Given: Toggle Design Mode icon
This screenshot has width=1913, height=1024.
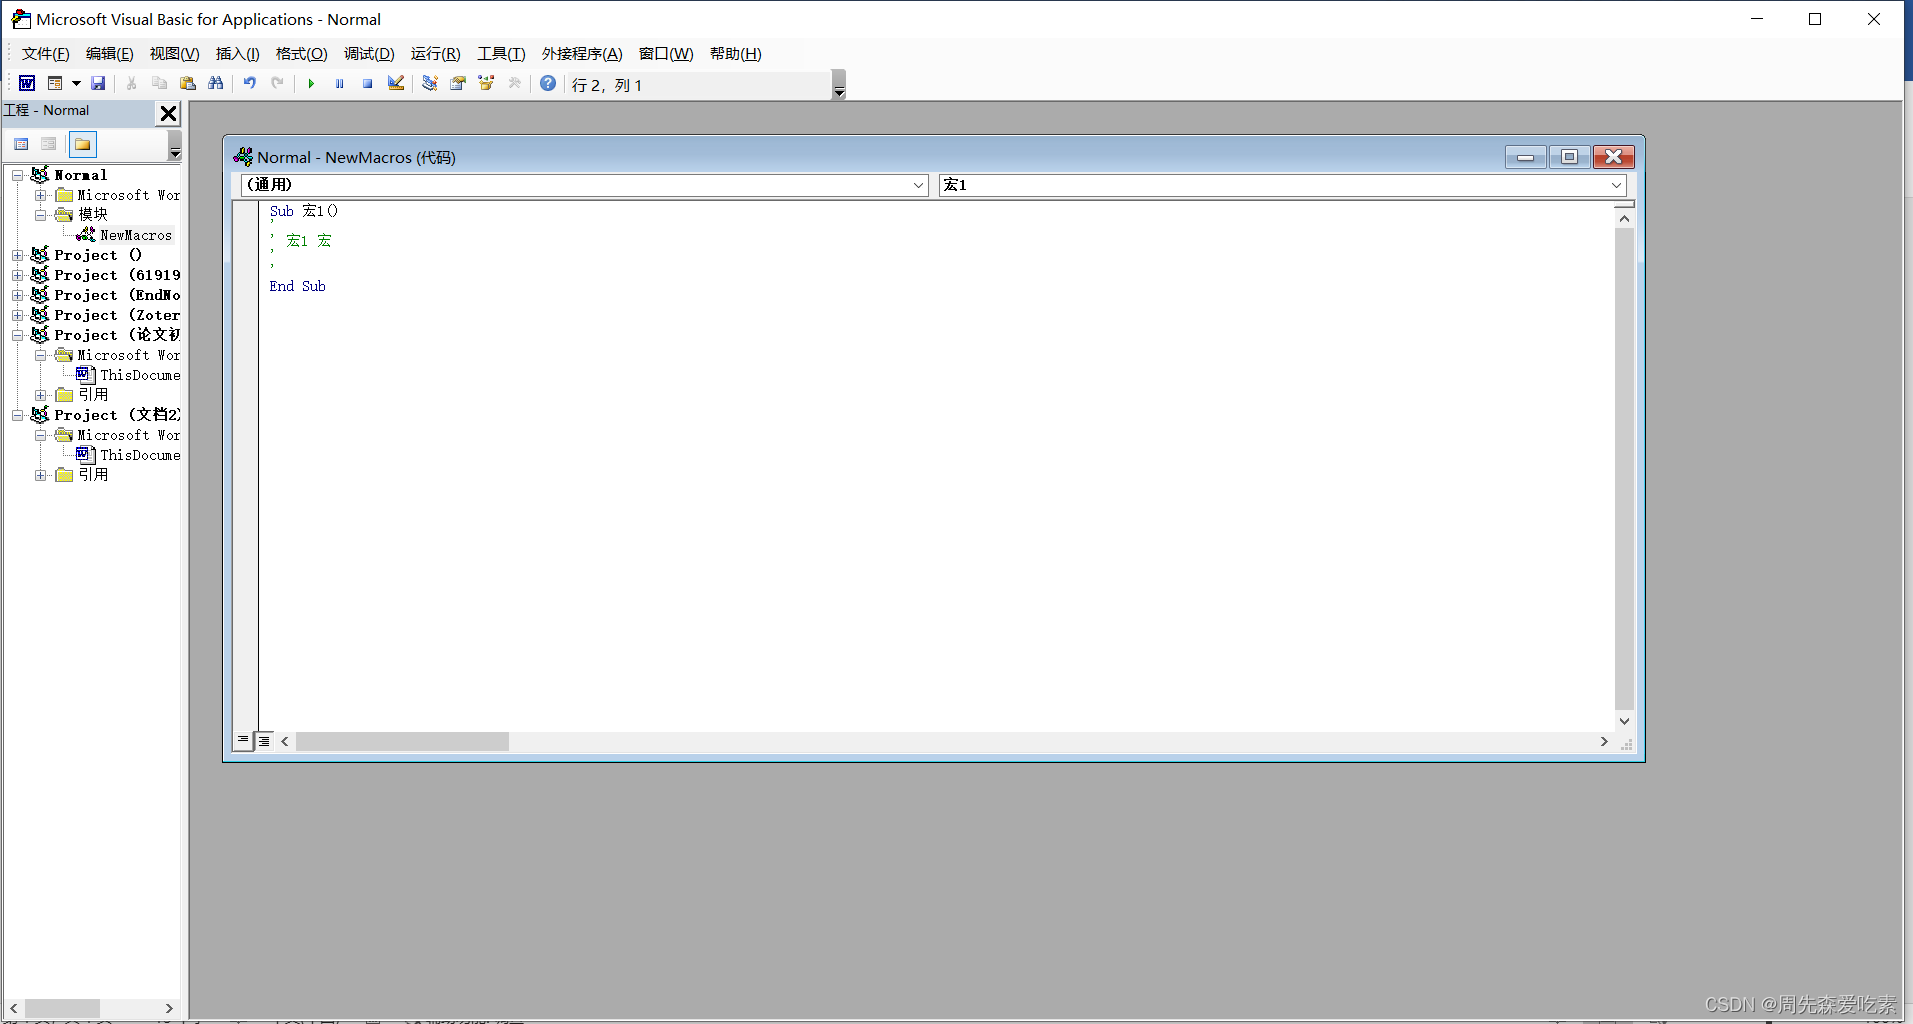Looking at the screenshot, I should tap(396, 83).
